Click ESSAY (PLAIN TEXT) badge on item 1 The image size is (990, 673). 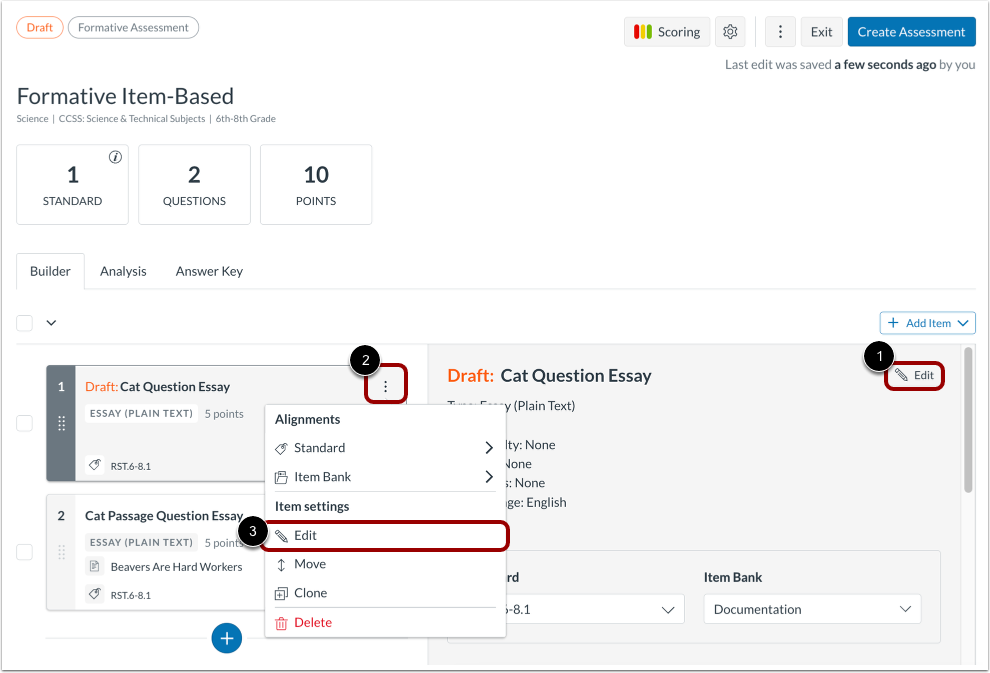[141, 414]
